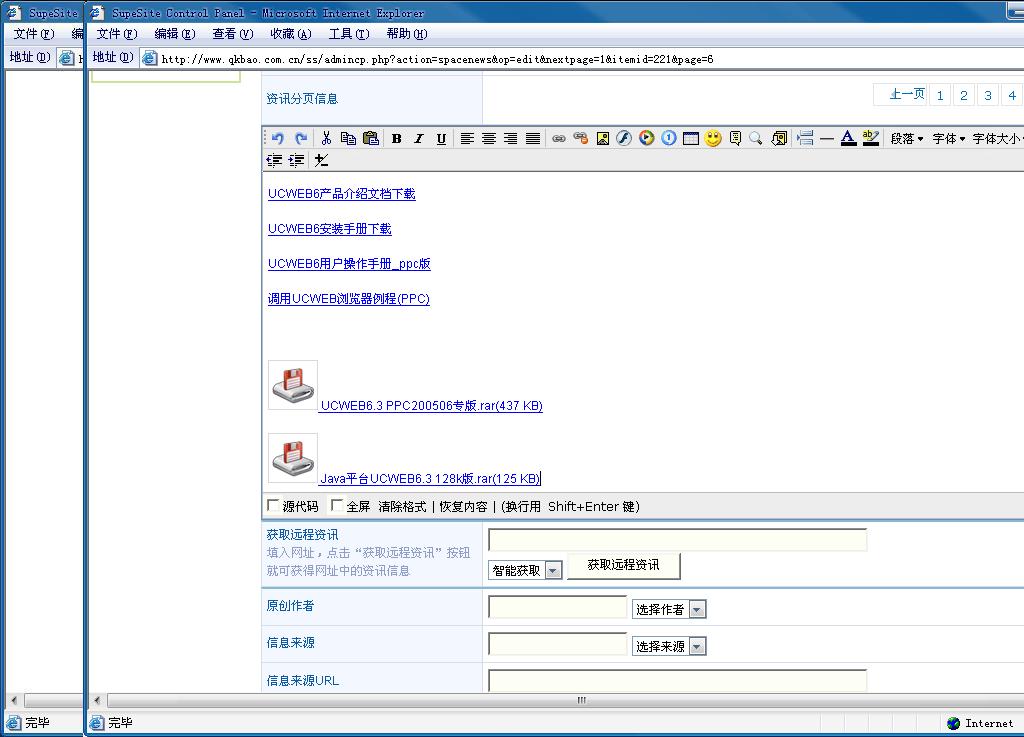Screen dimensions: 1024x737
Task: Click 清除格式 clear formatting link
Action: [402, 507]
